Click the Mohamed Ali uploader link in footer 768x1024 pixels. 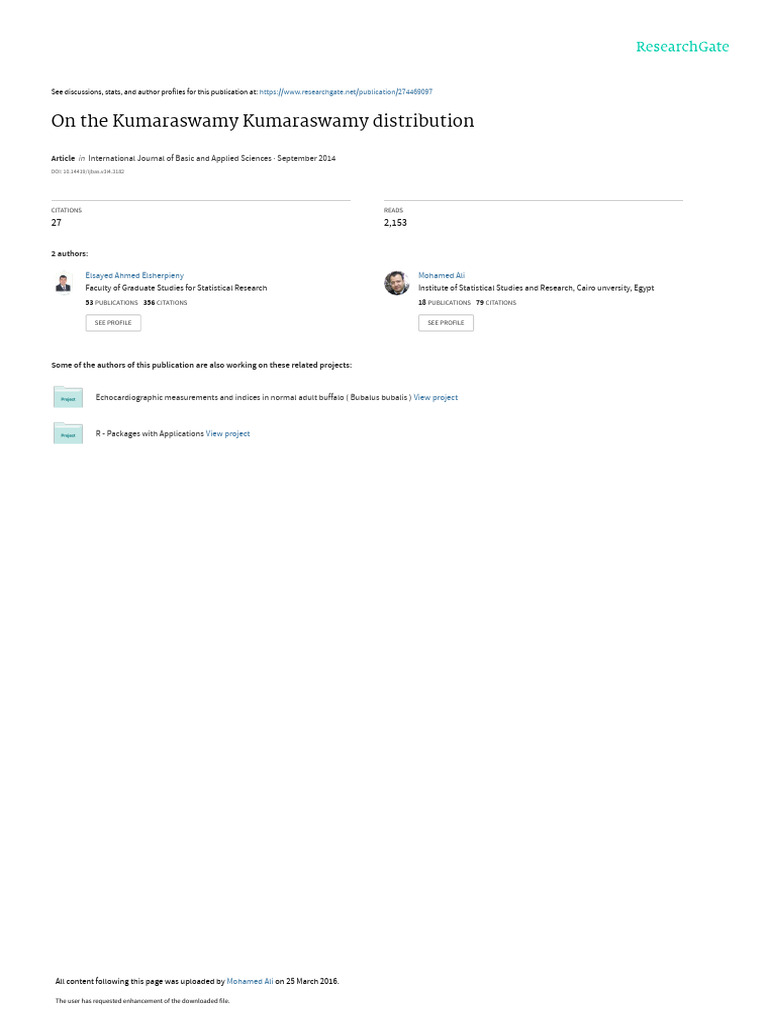pyautogui.click(x=249, y=981)
